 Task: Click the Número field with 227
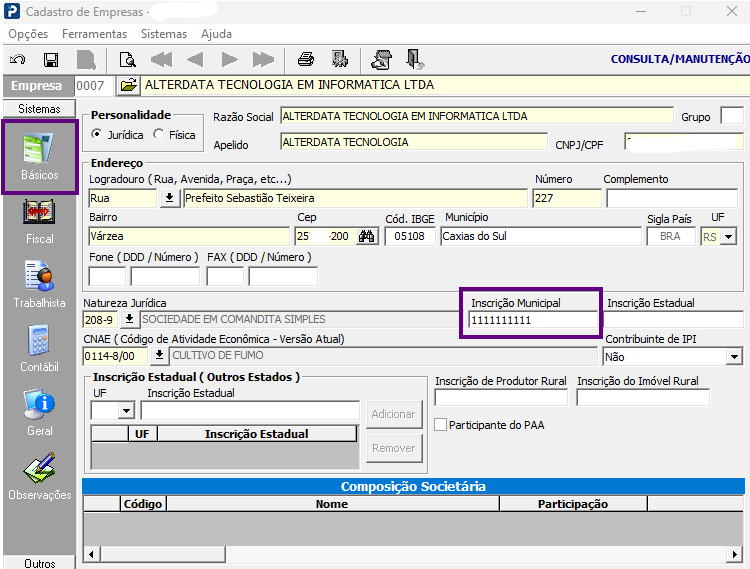point(567,198)
